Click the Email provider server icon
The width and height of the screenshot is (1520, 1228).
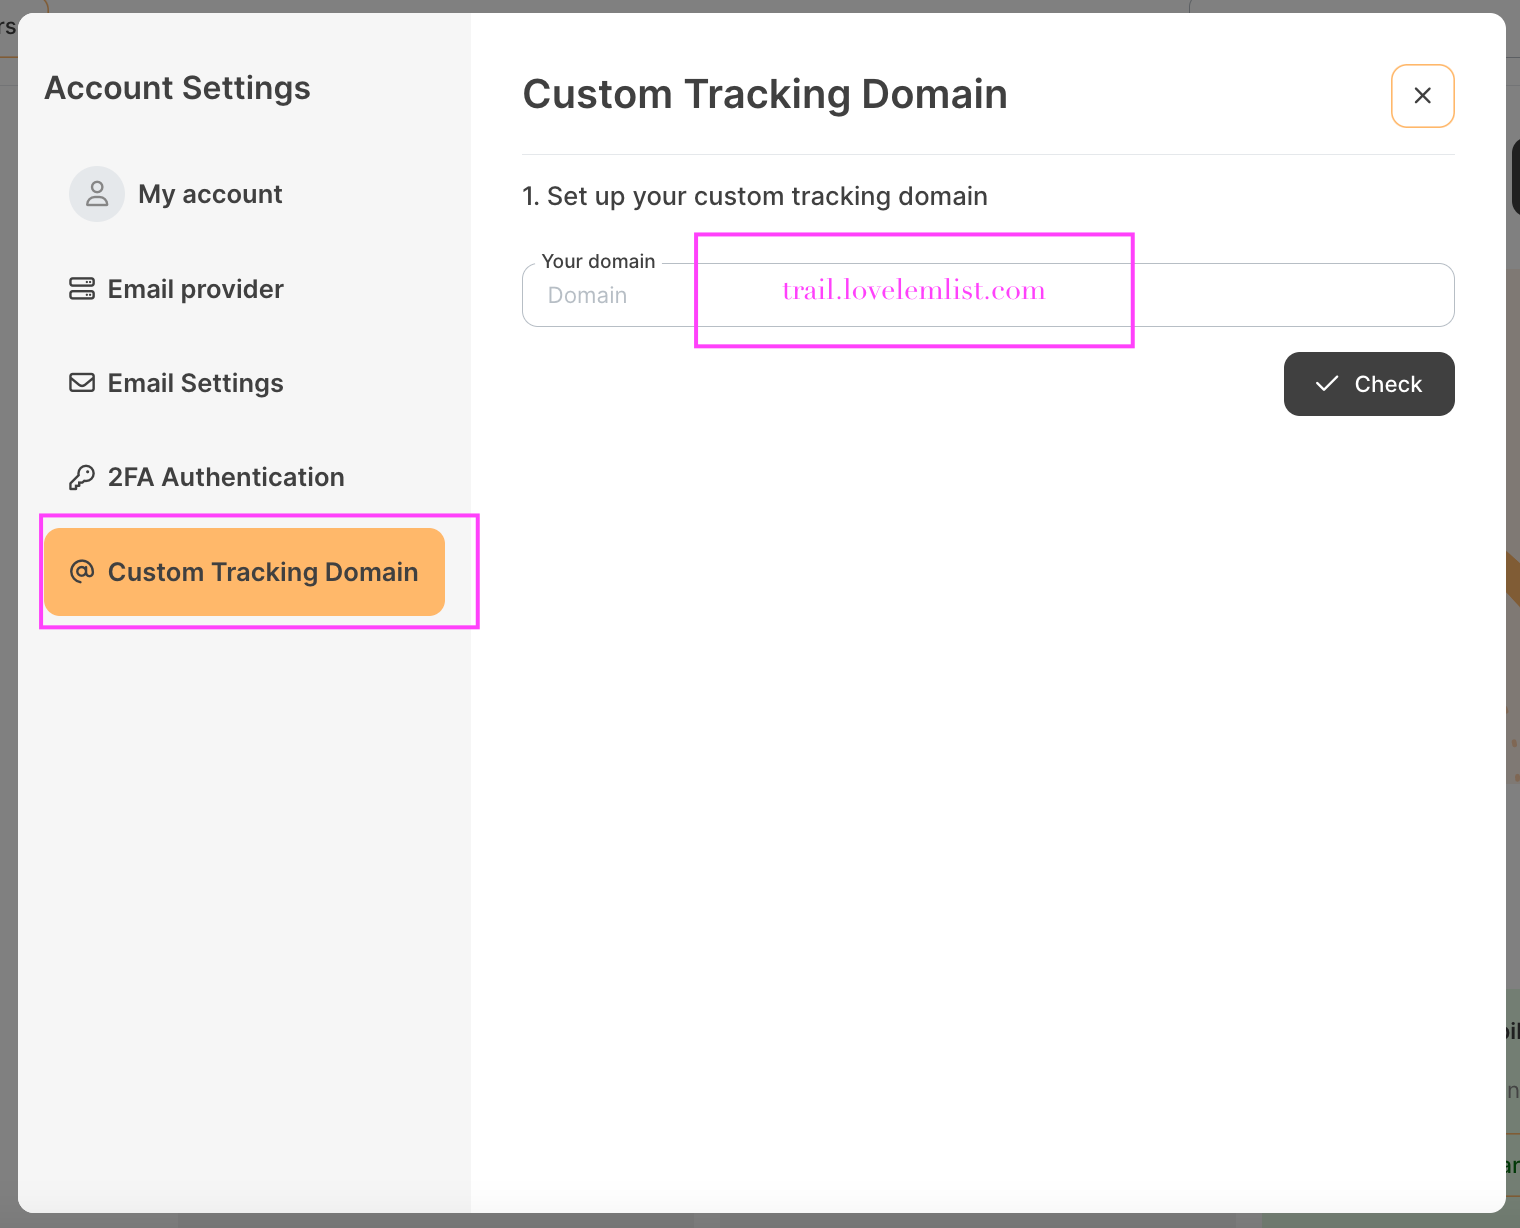82,289
